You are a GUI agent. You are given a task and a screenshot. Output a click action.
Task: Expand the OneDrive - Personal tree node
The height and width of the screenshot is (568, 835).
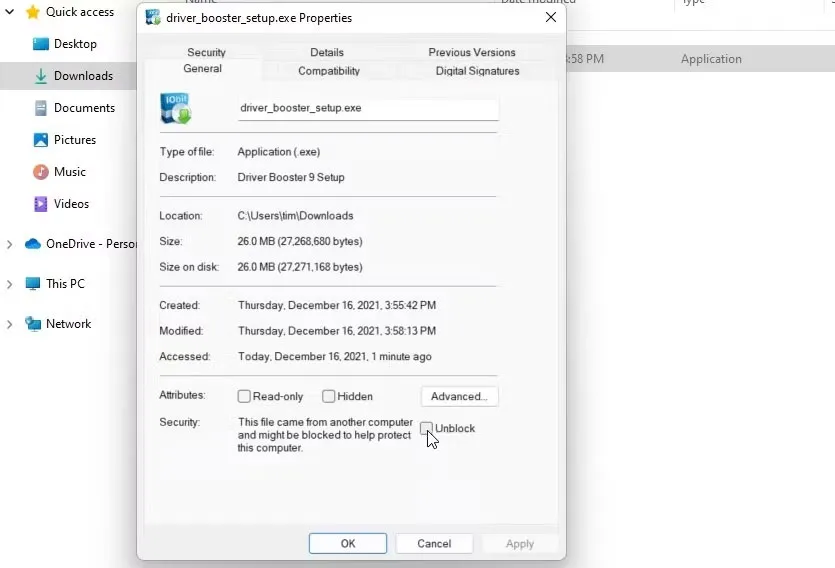pyautogui.click(x=10, y=244)
